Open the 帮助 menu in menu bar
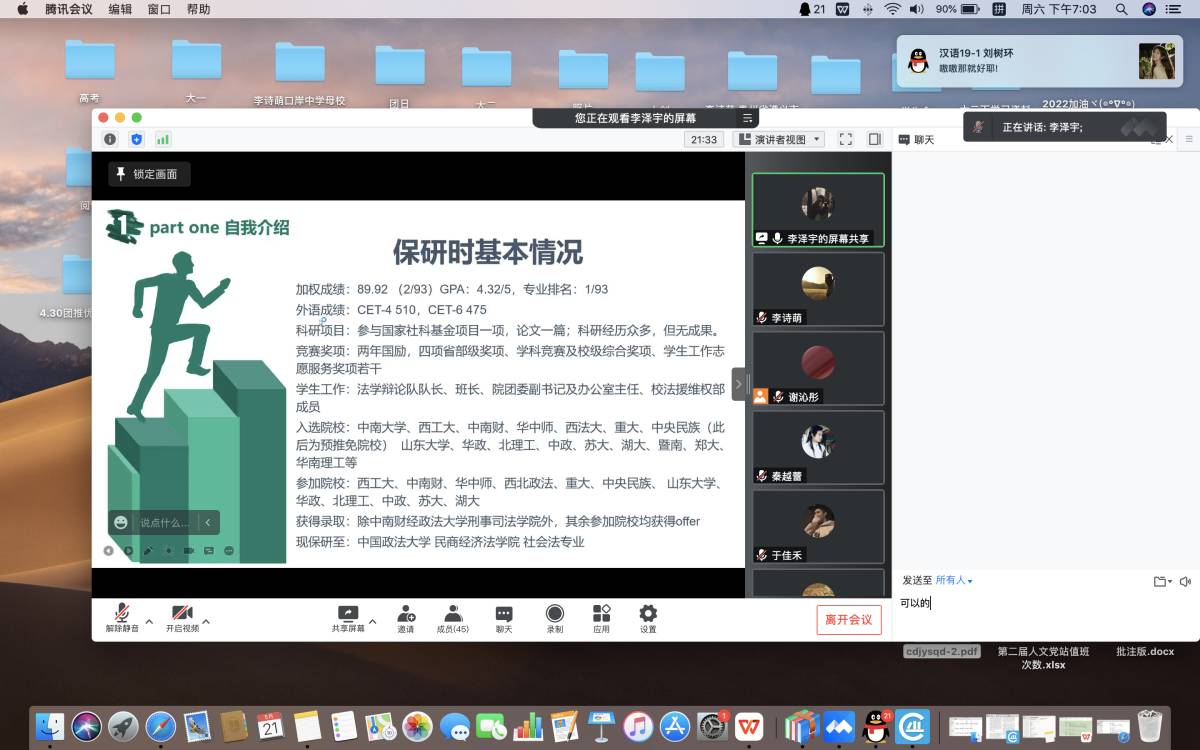 [198, 9]
